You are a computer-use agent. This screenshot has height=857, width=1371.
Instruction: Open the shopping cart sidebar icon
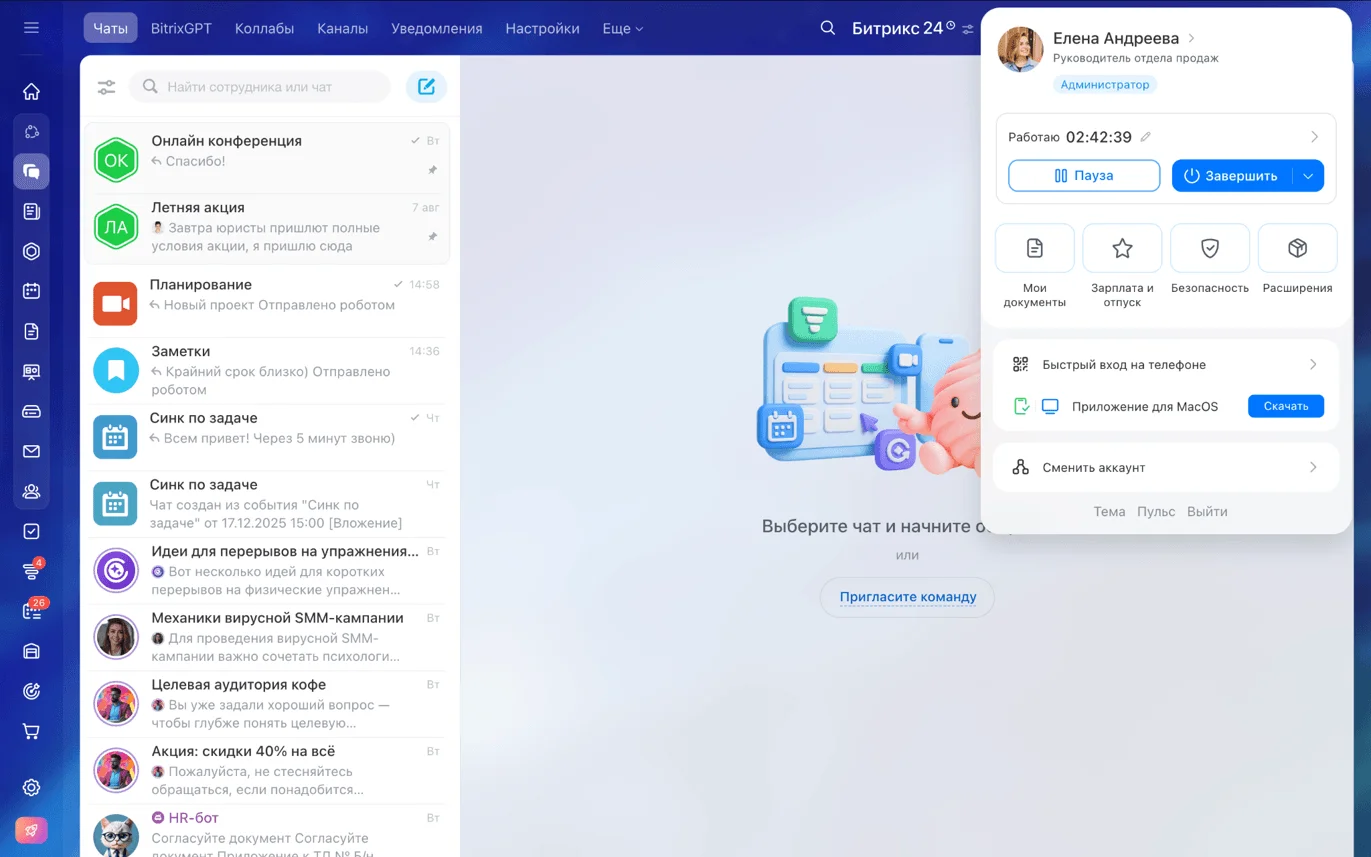pos(31,732)
